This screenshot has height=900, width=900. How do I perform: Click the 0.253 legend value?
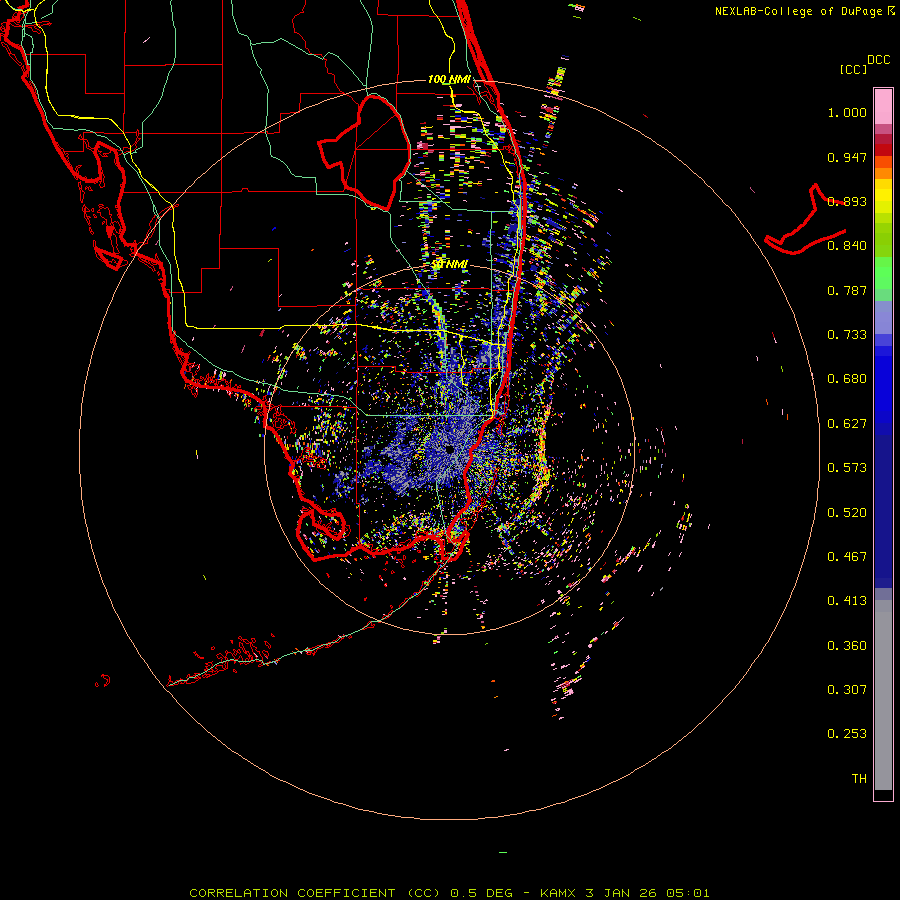[847, 734]
